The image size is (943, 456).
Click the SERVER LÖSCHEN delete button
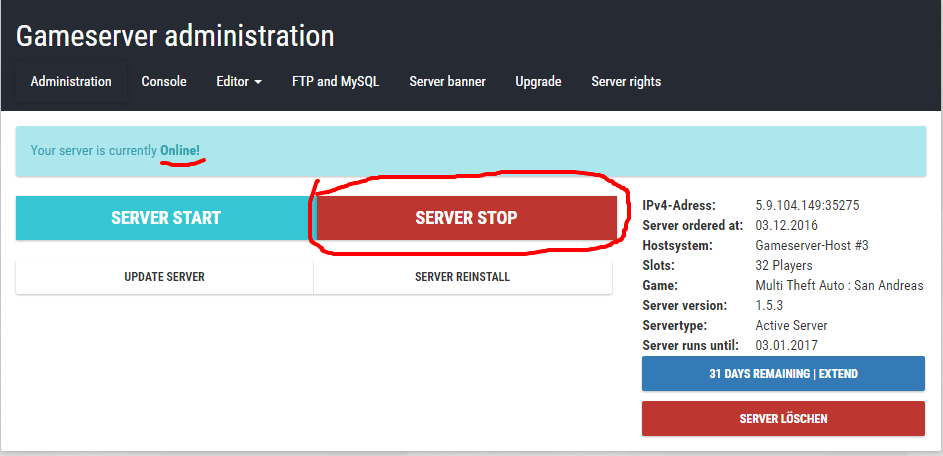(x=783, y=418)
